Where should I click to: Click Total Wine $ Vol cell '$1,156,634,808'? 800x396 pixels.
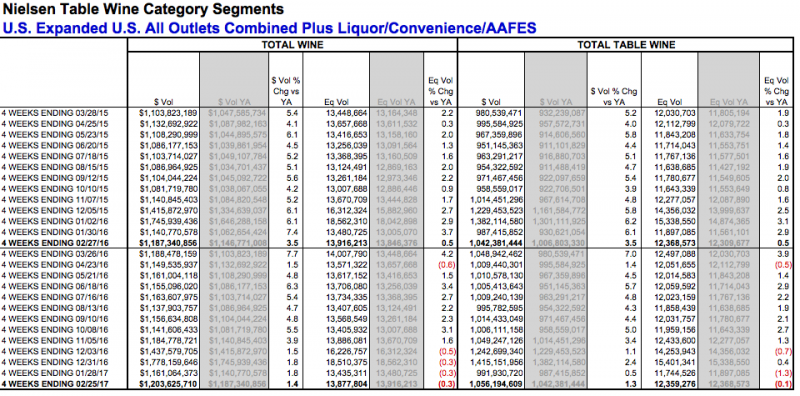coord(169,319)
